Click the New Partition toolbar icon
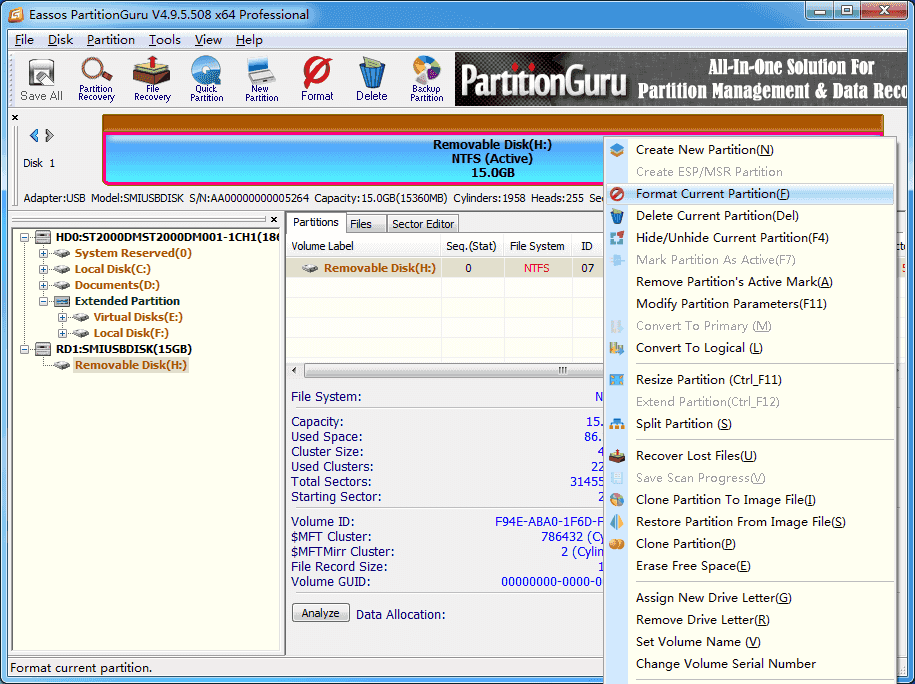Image resolution: width=915 pixels, height=684 pixels. point(261,79)
